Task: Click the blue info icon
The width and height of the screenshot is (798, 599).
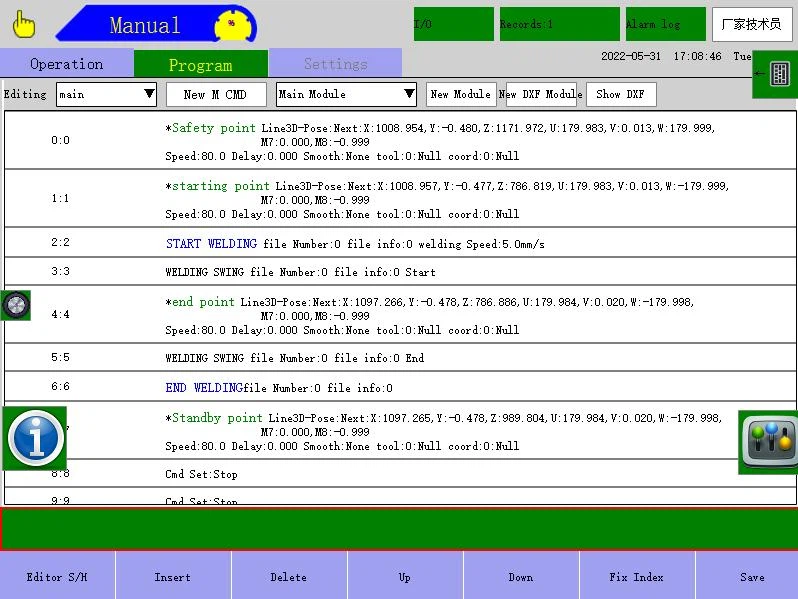Action: (x=35, y=438)
